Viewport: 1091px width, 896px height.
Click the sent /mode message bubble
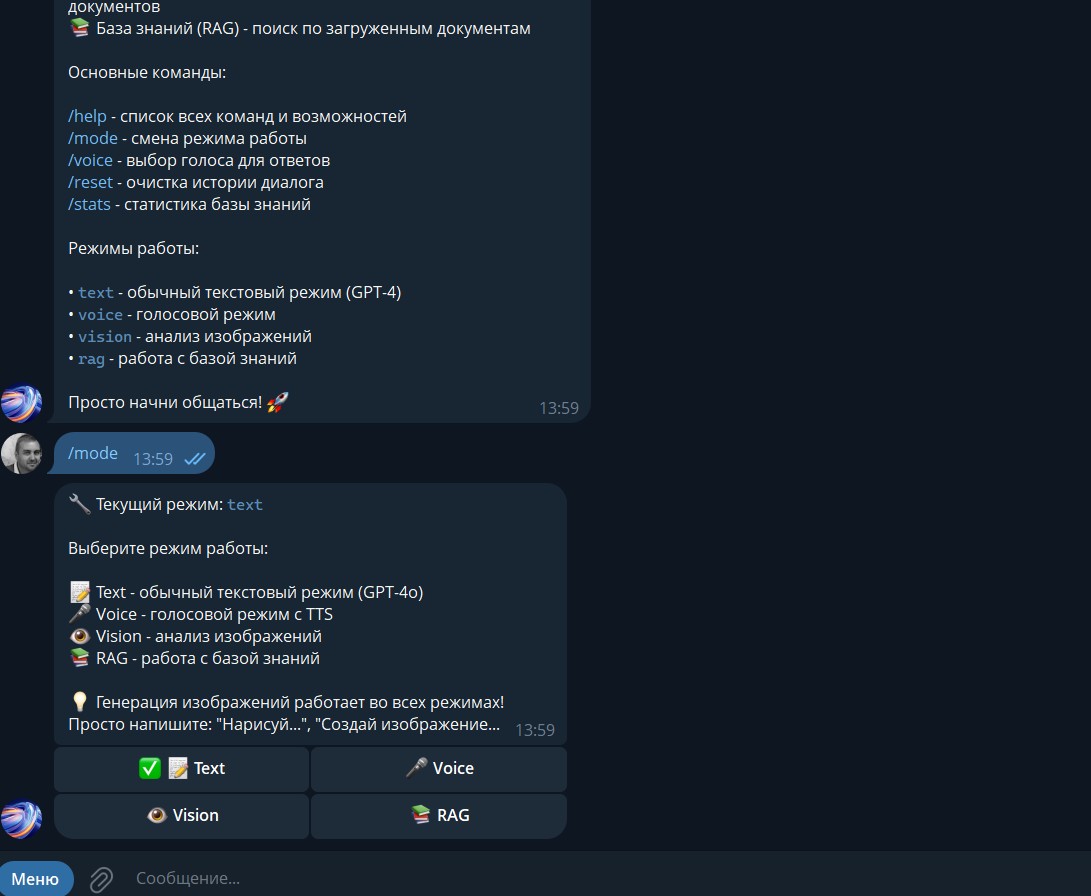(134, 454)
